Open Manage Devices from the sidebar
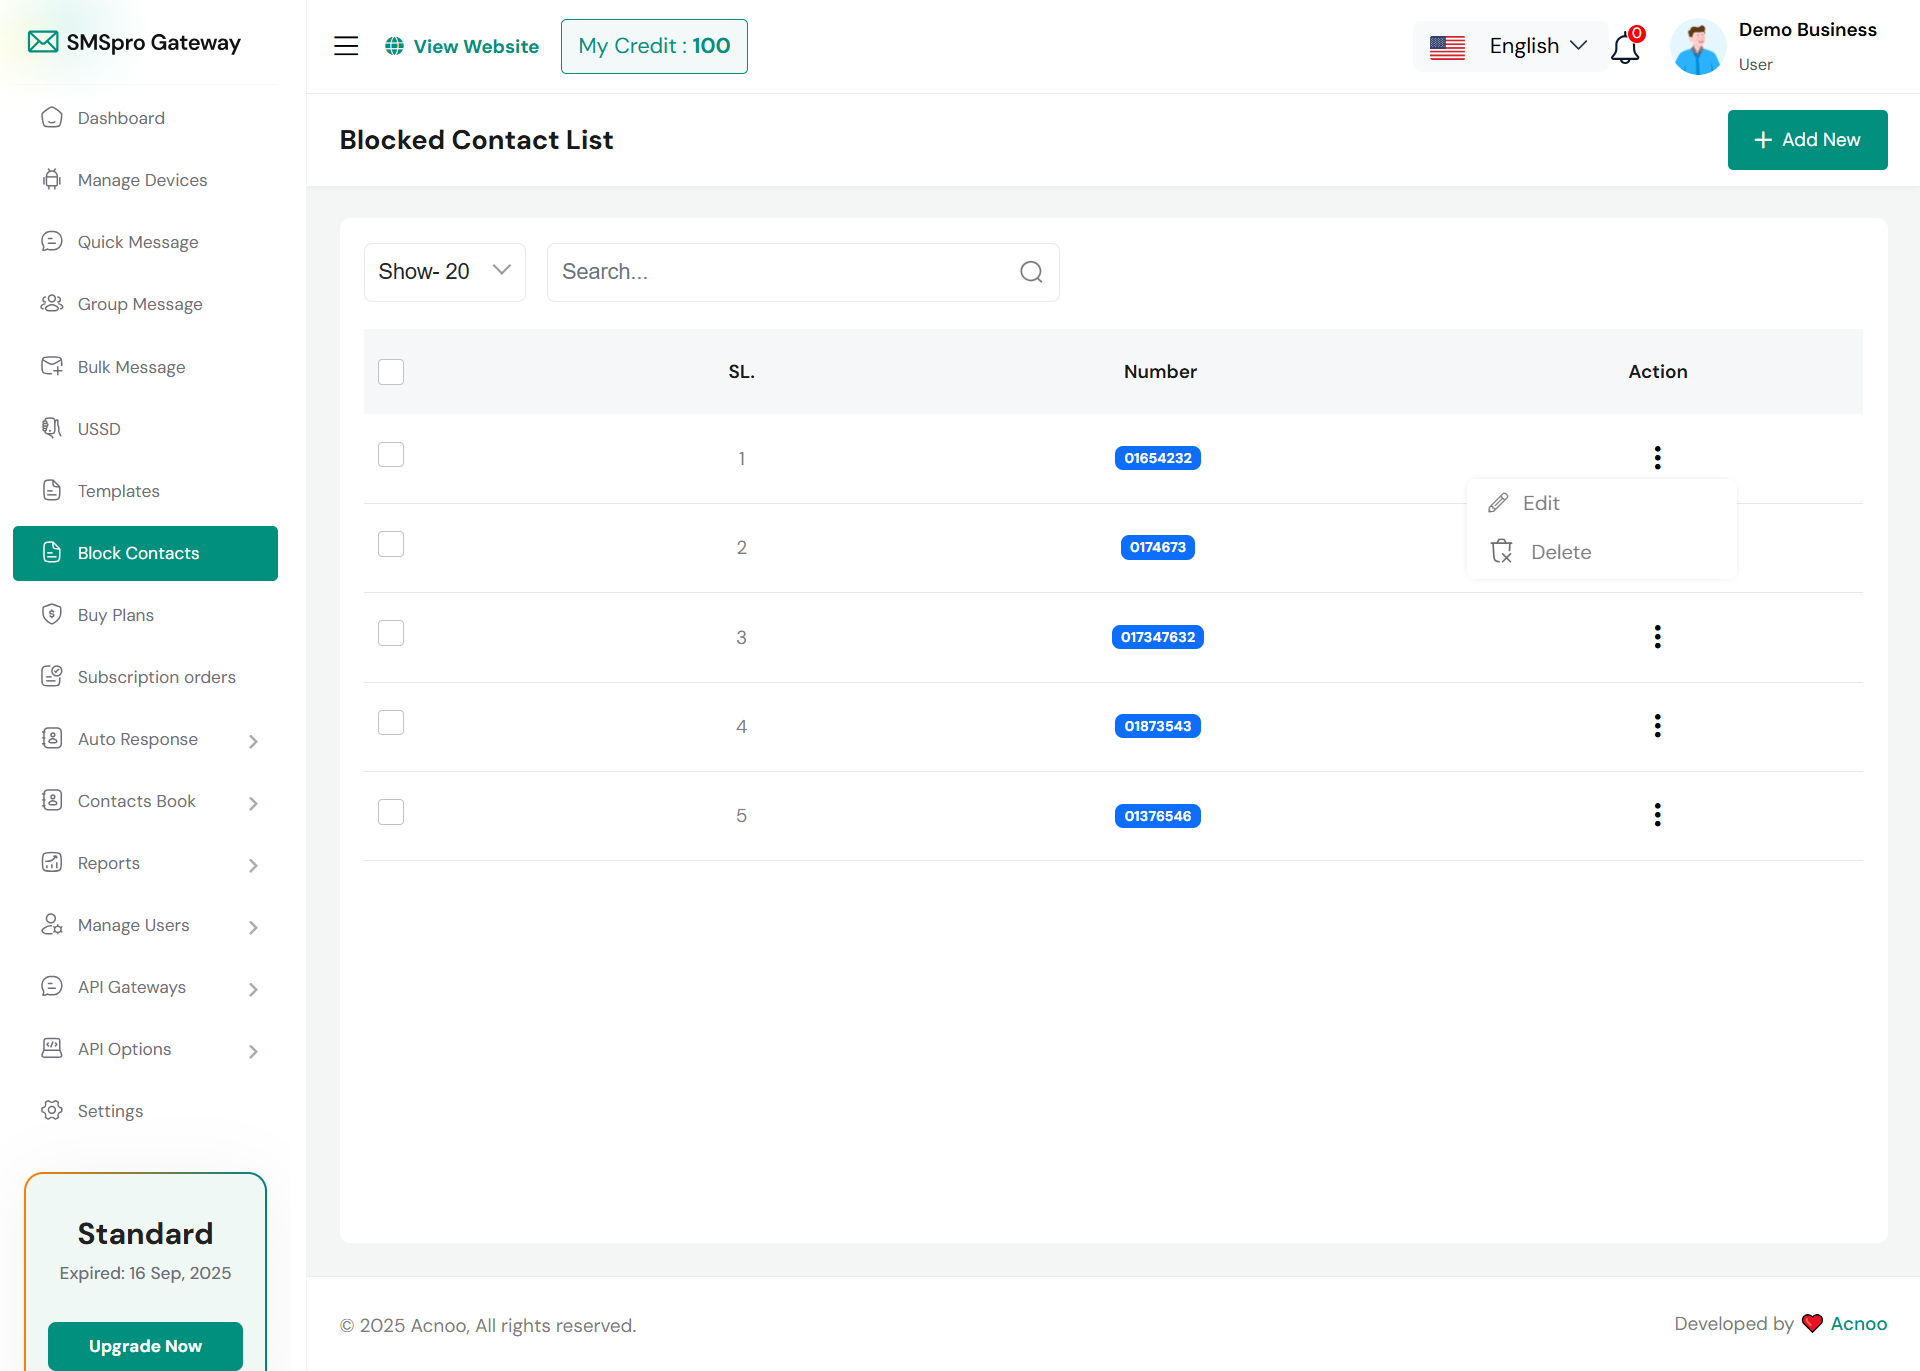 [x=142, y=180]
